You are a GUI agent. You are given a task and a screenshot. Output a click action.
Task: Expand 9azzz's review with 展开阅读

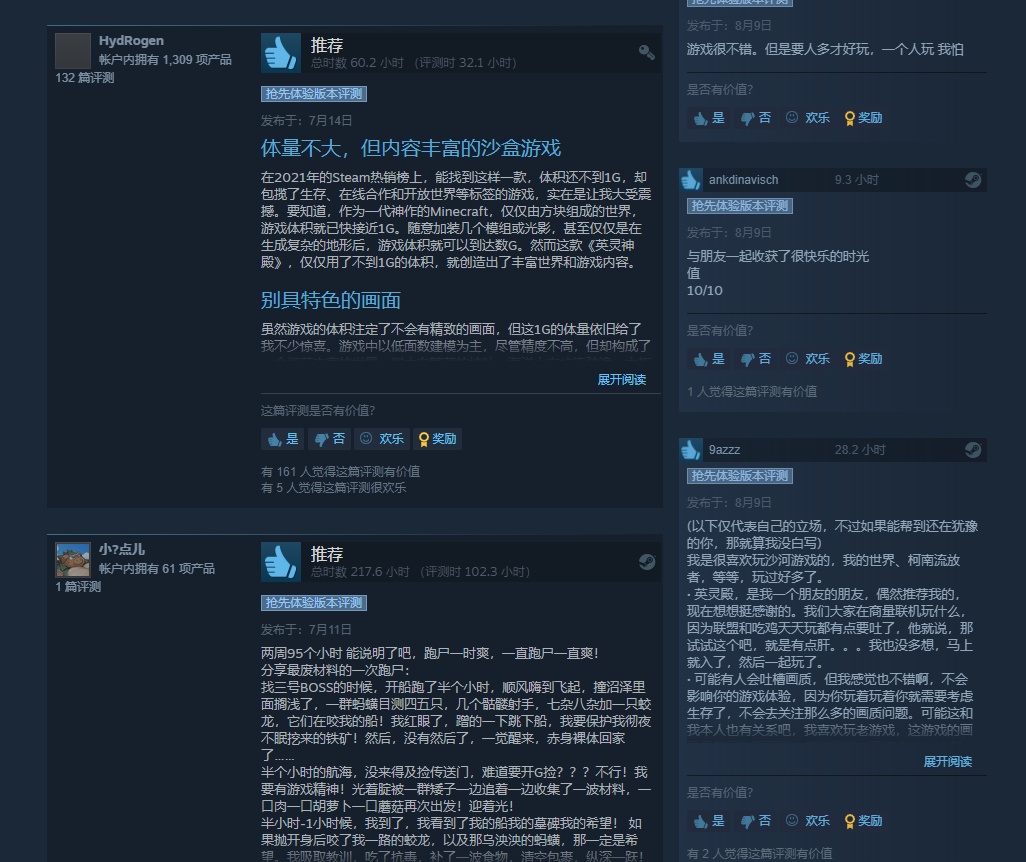pos(947,762)
